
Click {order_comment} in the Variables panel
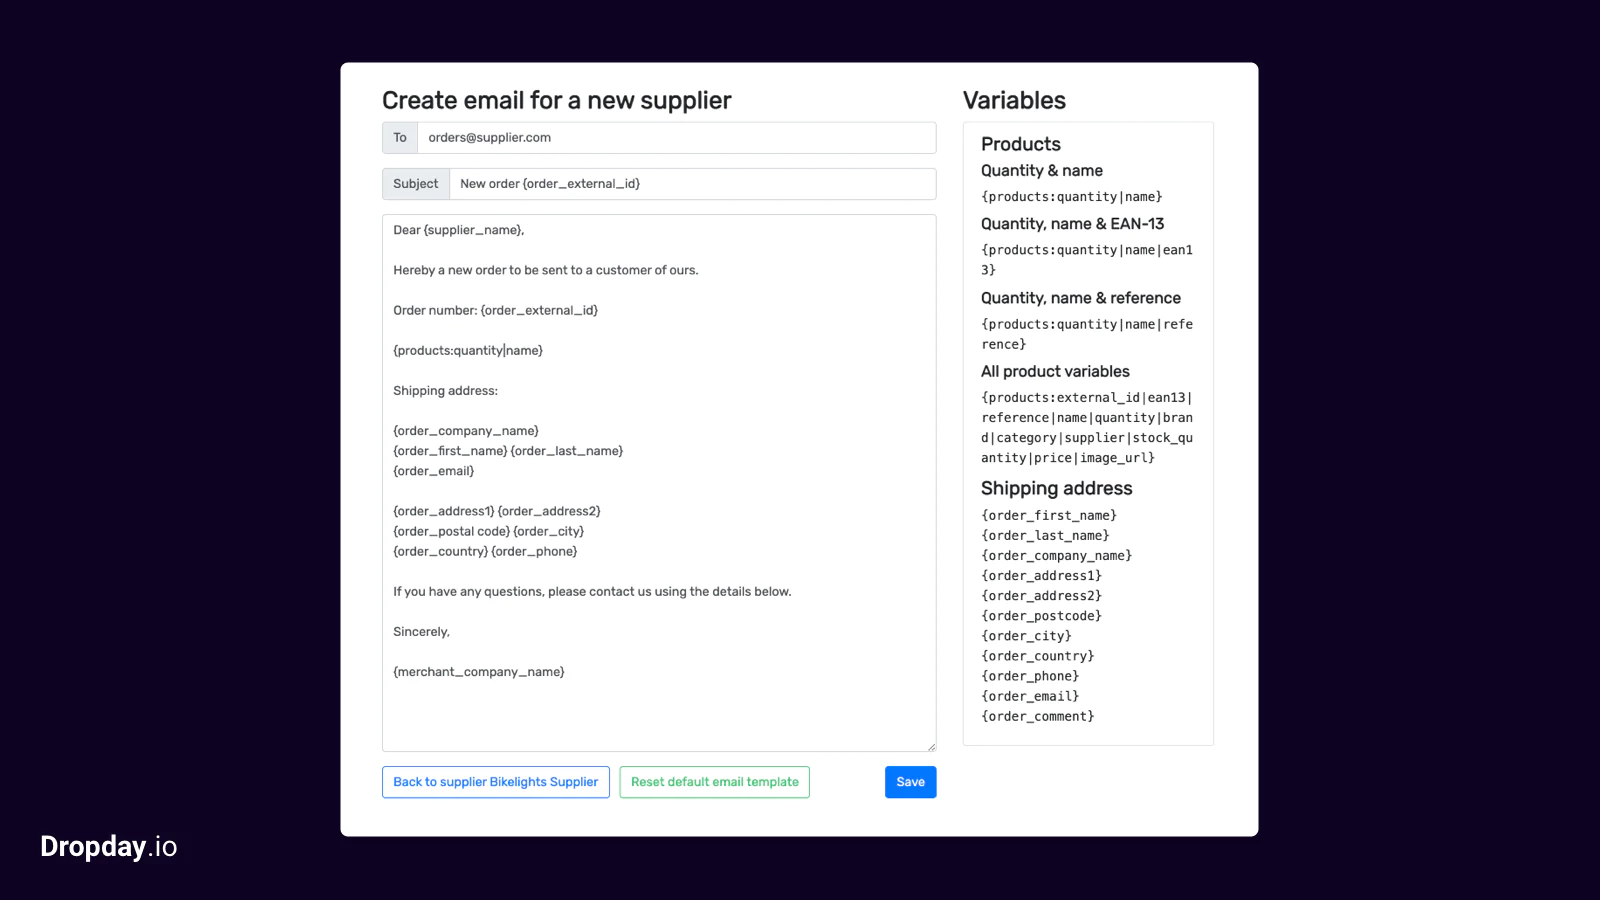click(x=1038, y=716)
